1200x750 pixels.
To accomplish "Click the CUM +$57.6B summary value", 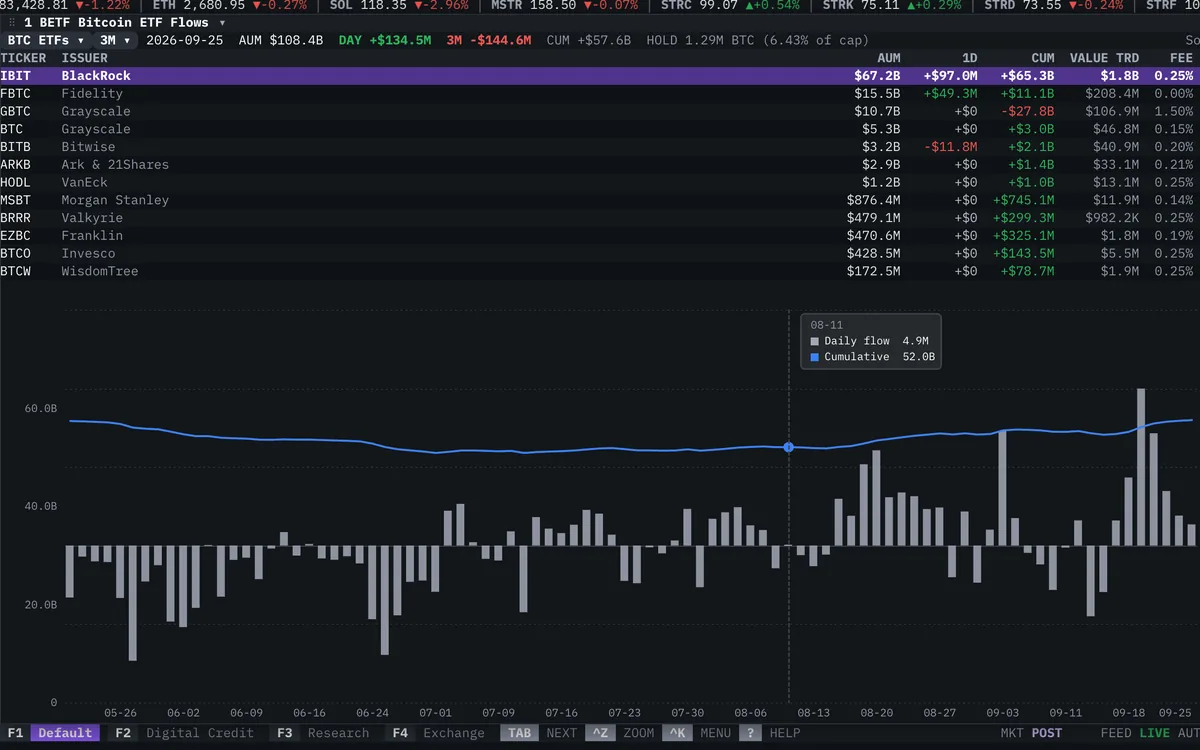I will pyautogui.click(x=589, y=40).
